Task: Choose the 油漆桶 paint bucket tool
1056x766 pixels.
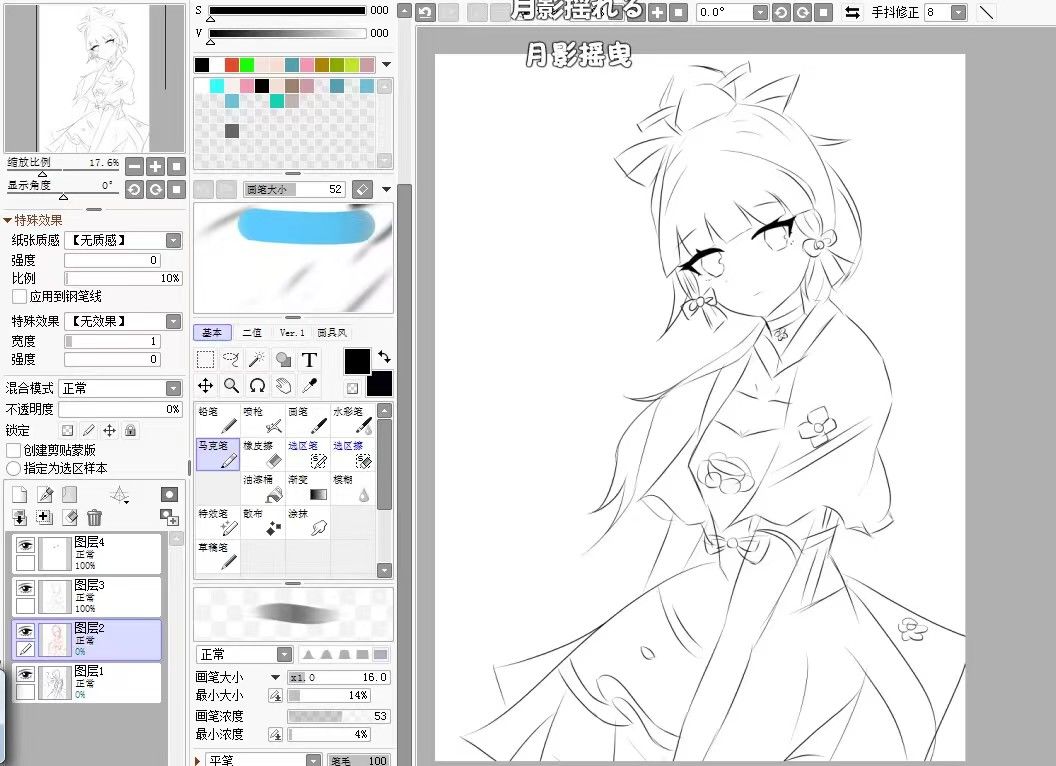Action: coord(263,488)
